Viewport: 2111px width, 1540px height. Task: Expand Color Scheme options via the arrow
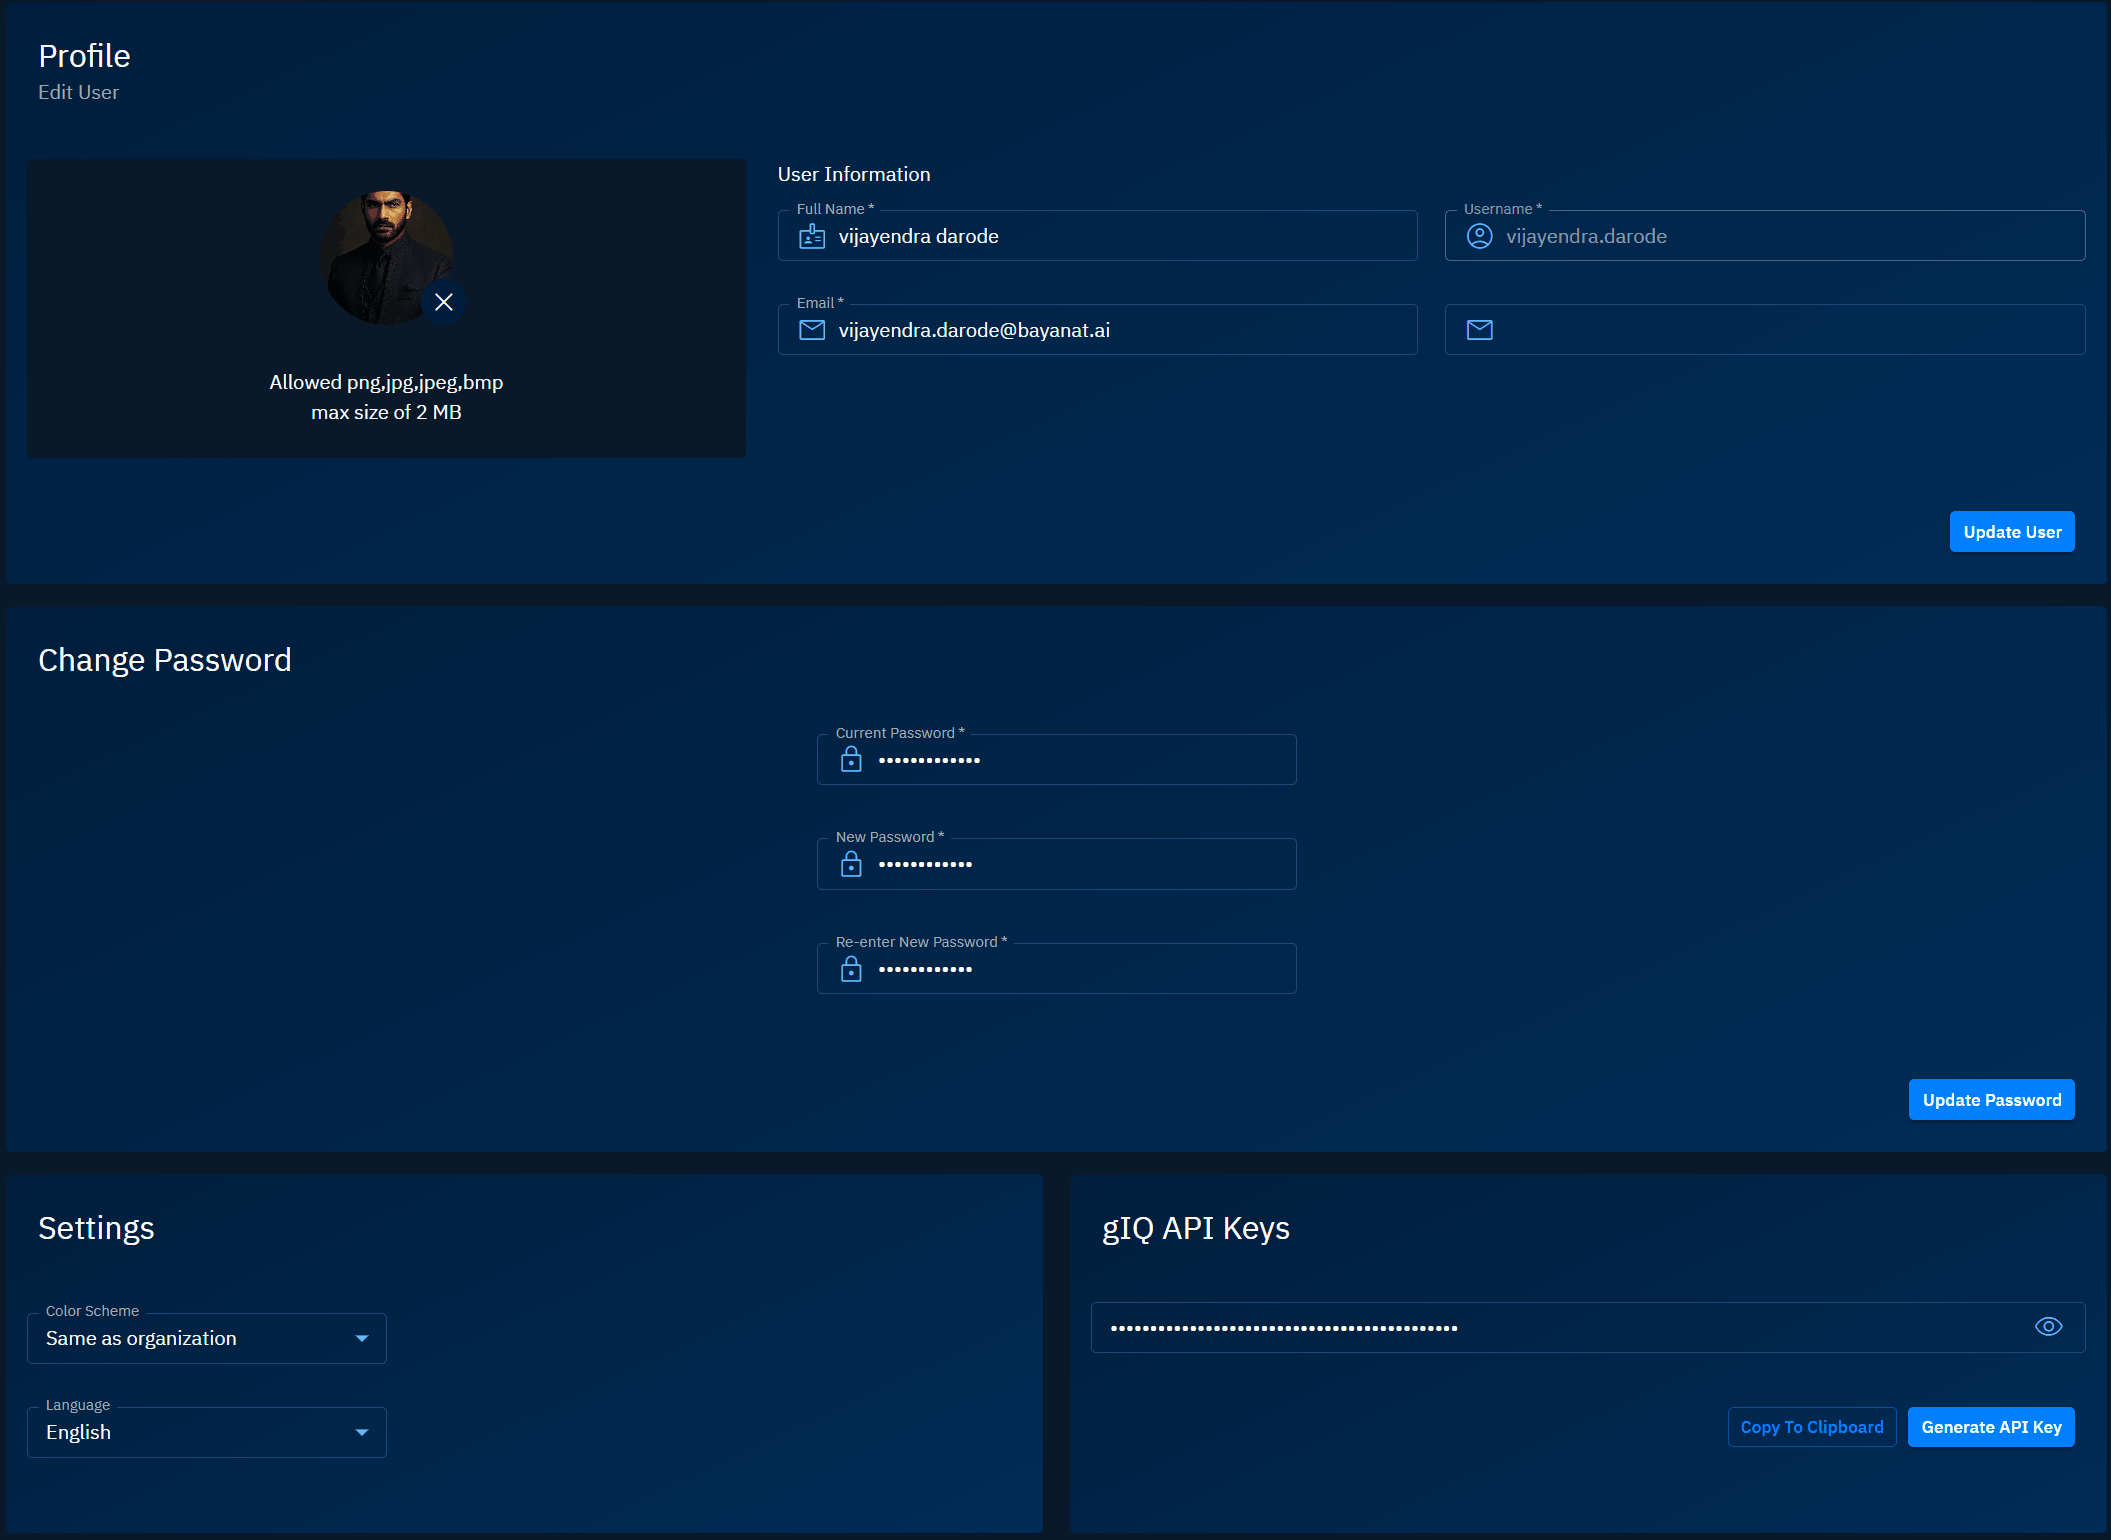tap(361, 1338)
